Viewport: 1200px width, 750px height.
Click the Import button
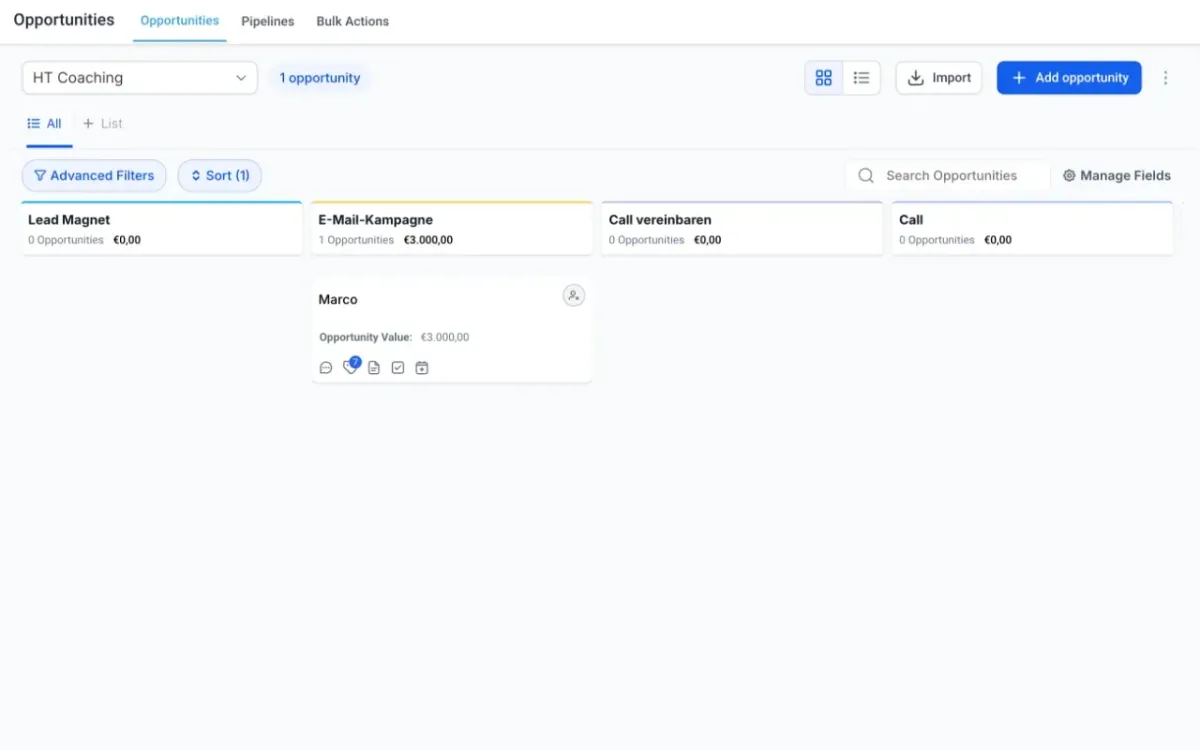[x=939, y=78]
